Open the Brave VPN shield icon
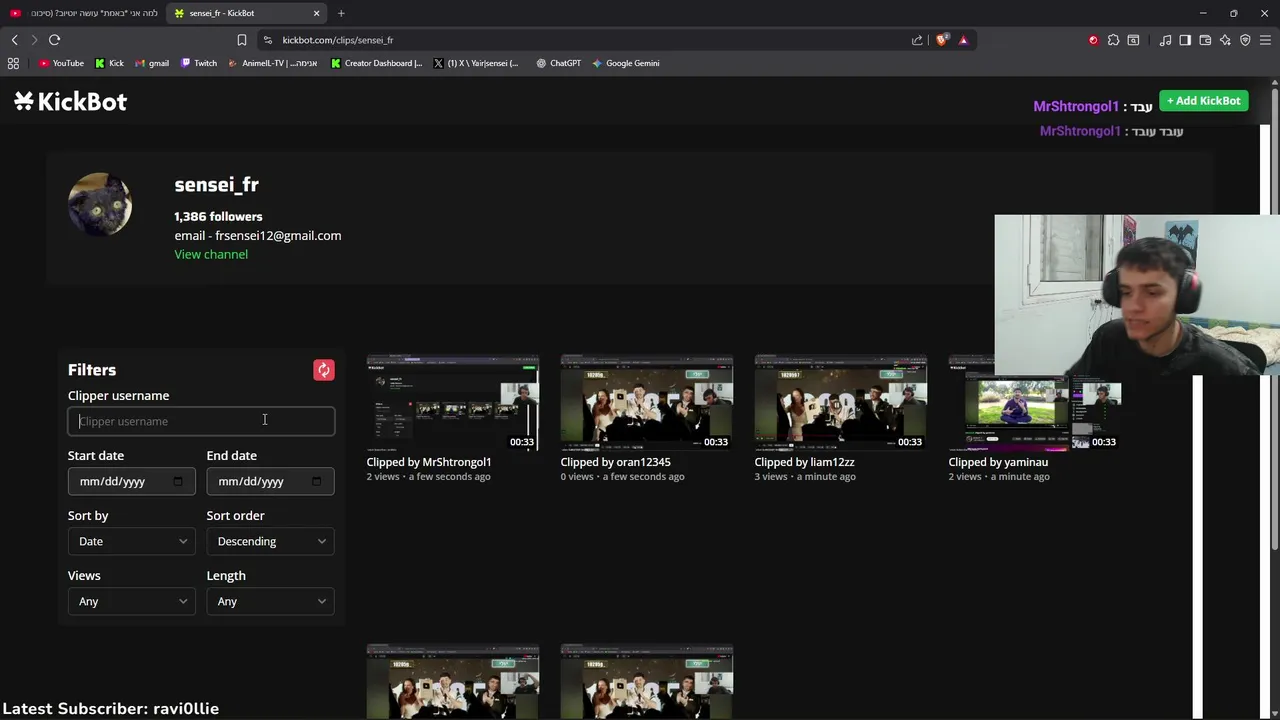Viewport: 1280px width, 720px height. coord(1245,40)
